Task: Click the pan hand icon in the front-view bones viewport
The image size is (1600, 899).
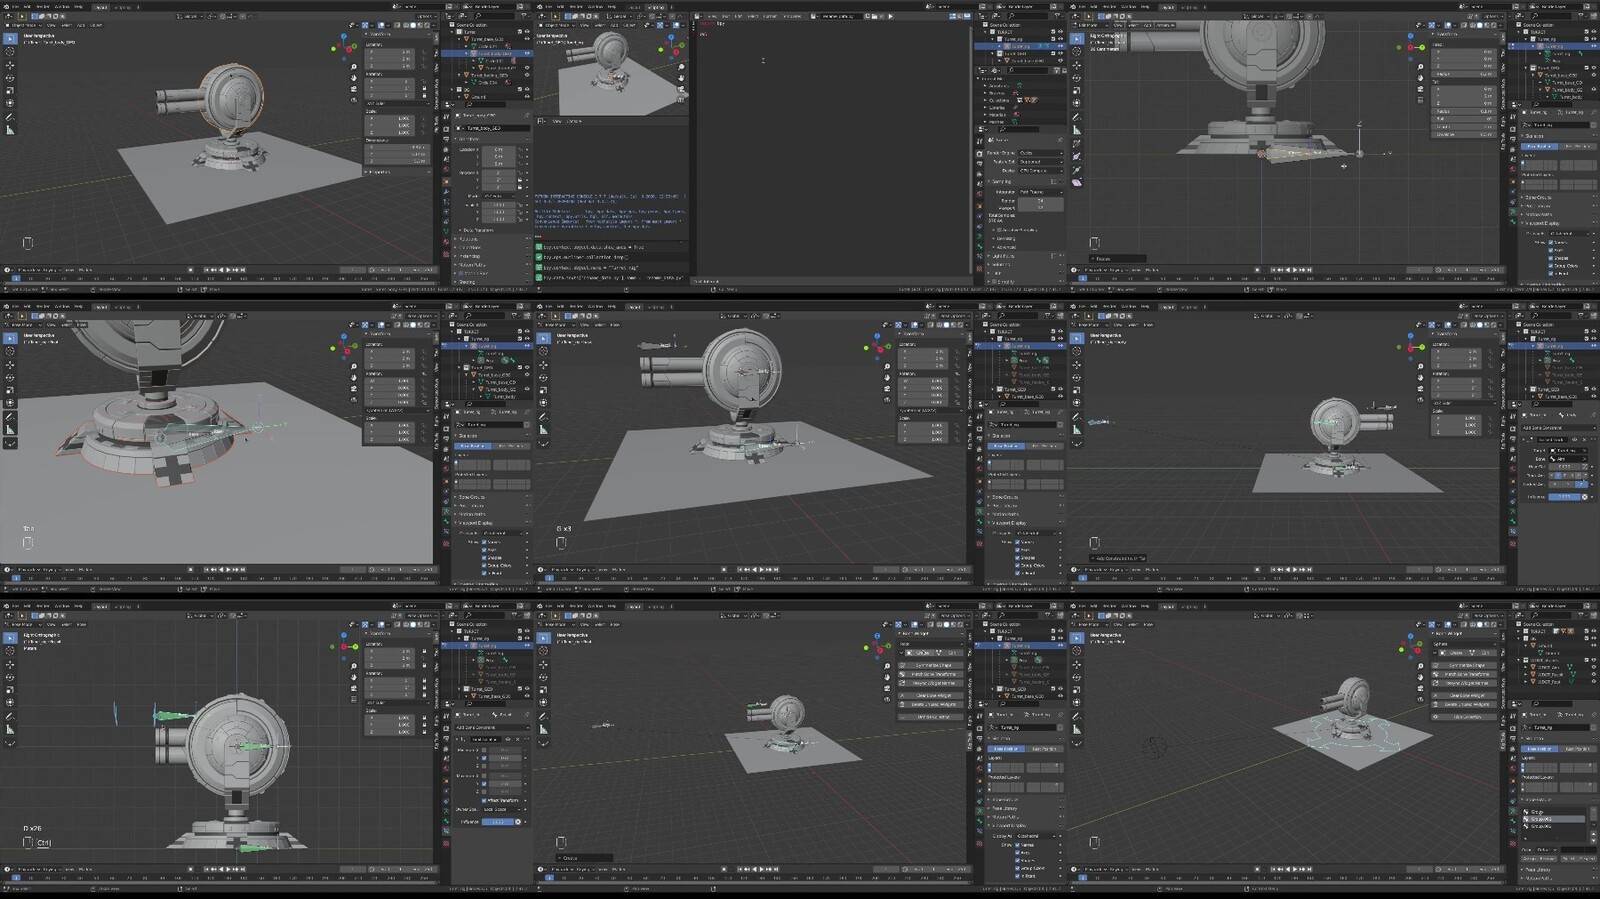Action: tap(354, 678)
